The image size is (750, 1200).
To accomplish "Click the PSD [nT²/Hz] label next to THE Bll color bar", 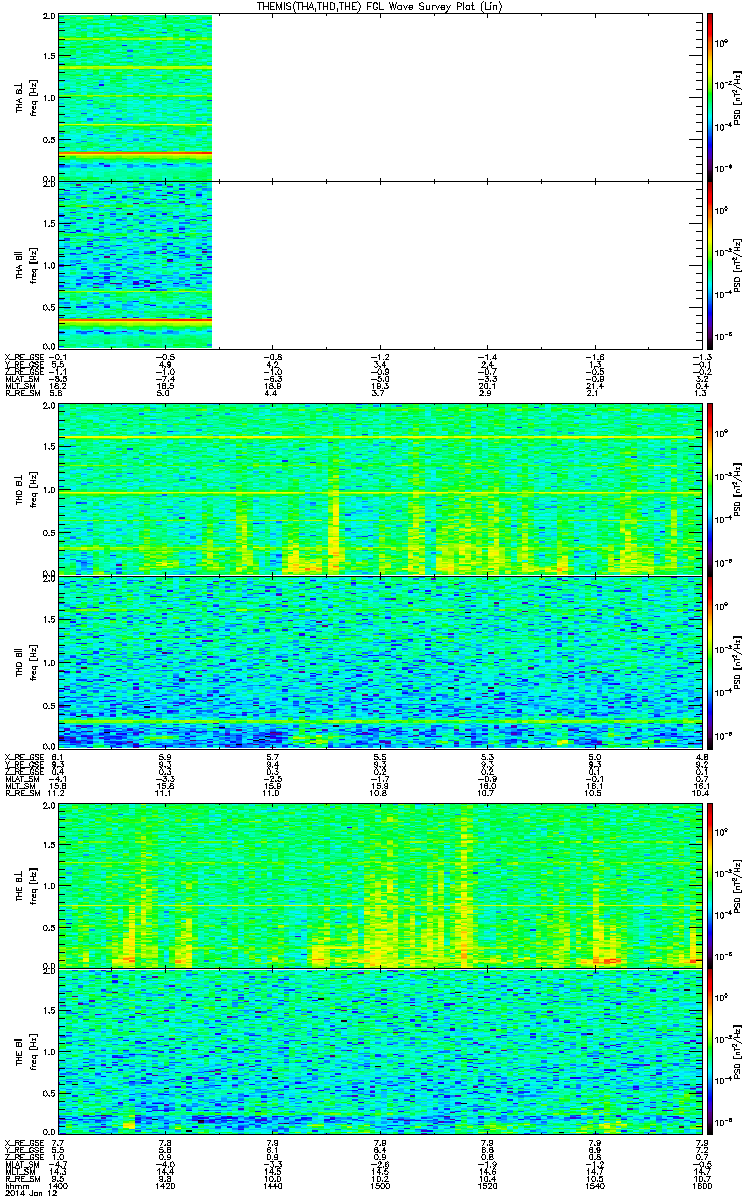I will [737, 1051].
